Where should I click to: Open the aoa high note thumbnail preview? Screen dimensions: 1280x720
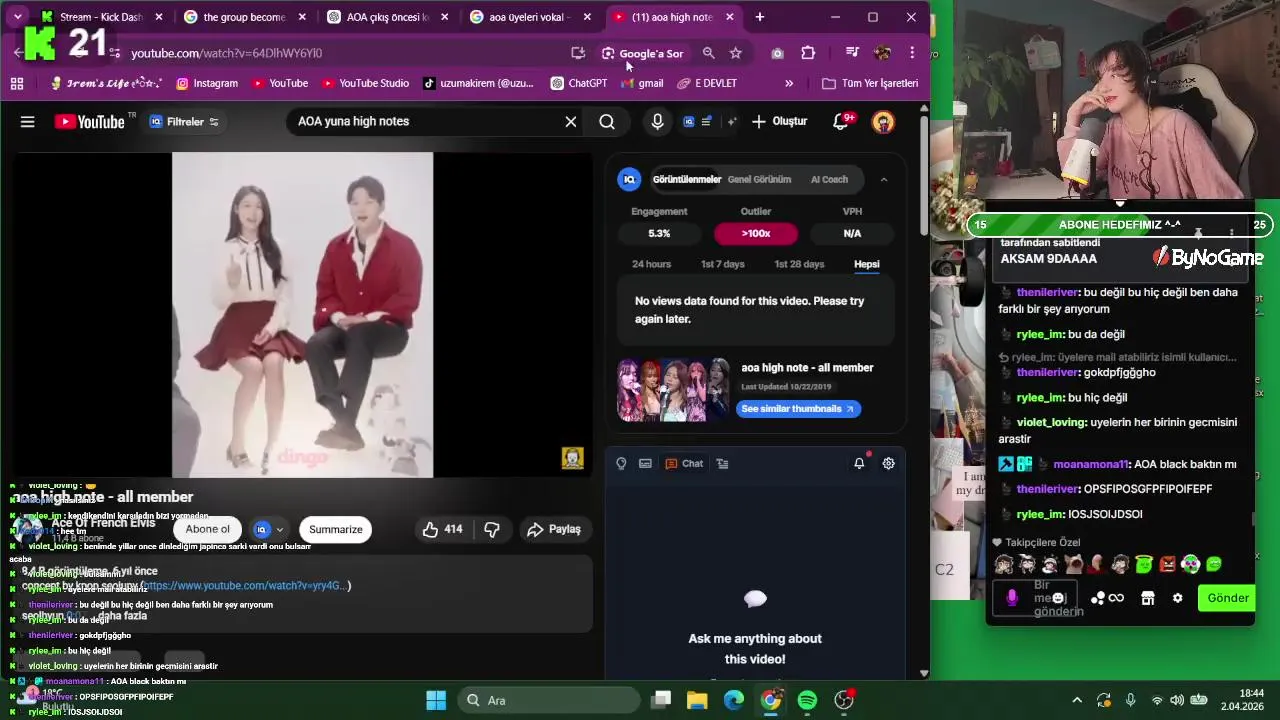(x=674, y=390)
